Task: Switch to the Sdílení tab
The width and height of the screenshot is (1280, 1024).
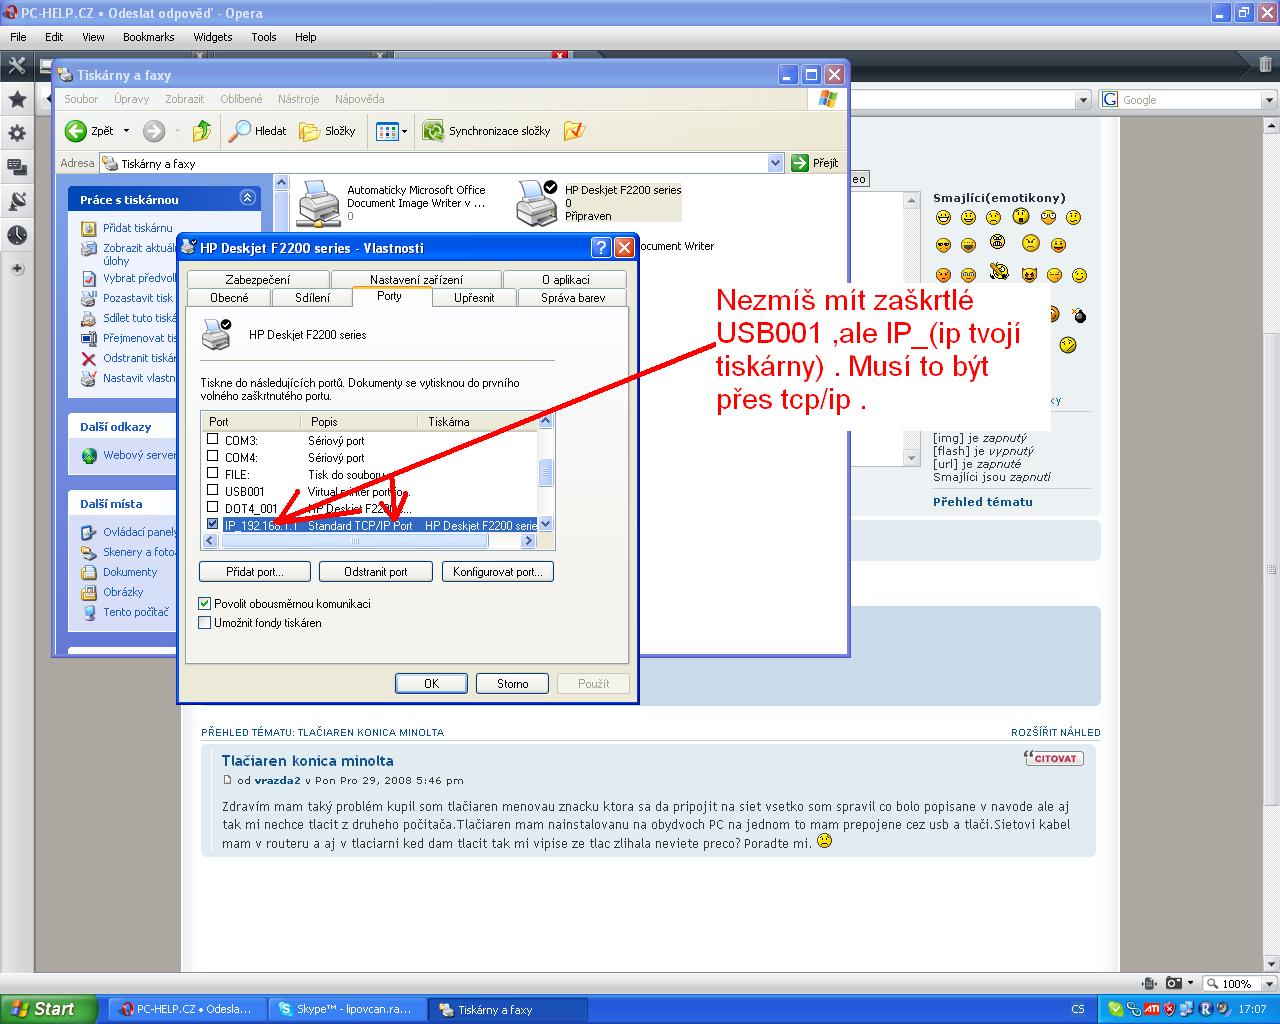Action: (x=312, y=298)
